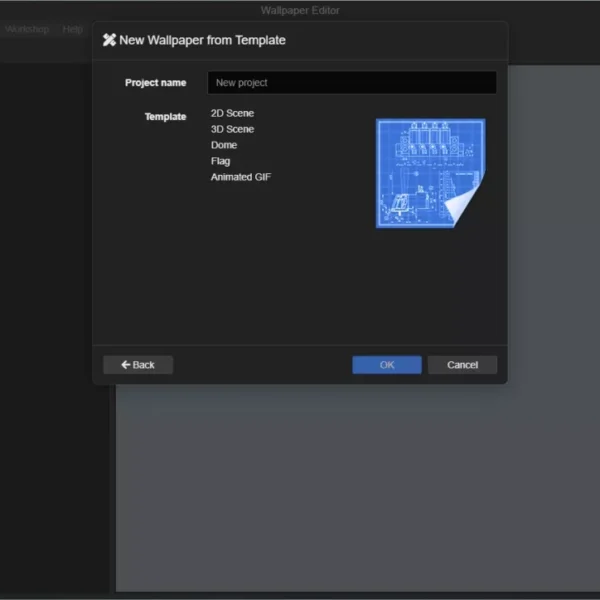Click the New Wallpaper from Template title
The width and height of the screenshot is (600, 600).
coord(202,40)
